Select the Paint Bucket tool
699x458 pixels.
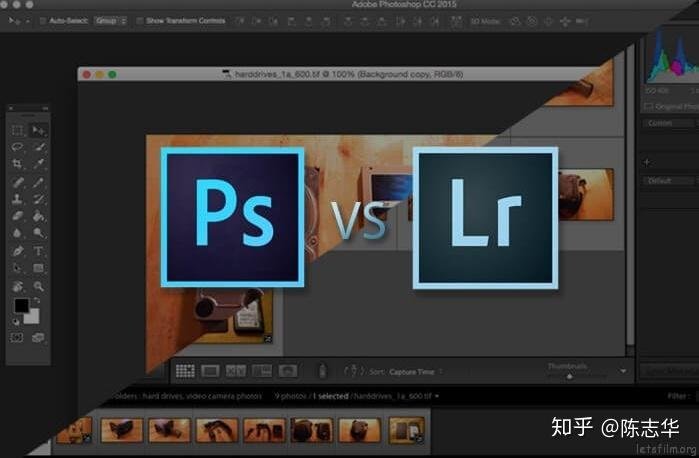coord(38,216)
